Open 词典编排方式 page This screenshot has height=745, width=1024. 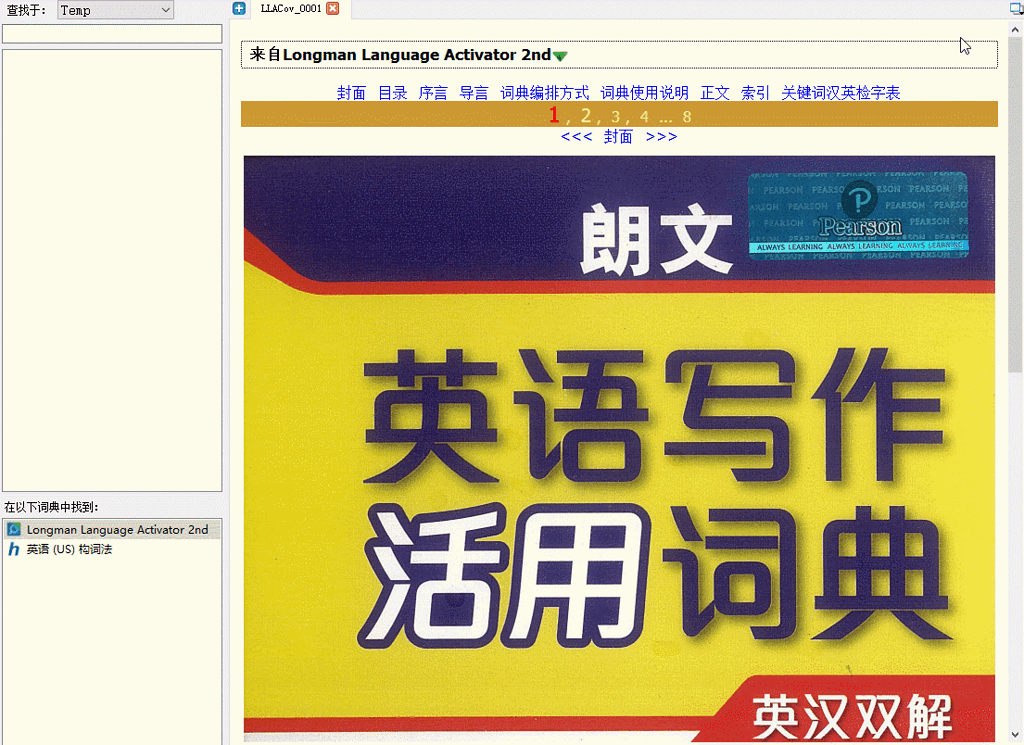[x=544, y=93]
